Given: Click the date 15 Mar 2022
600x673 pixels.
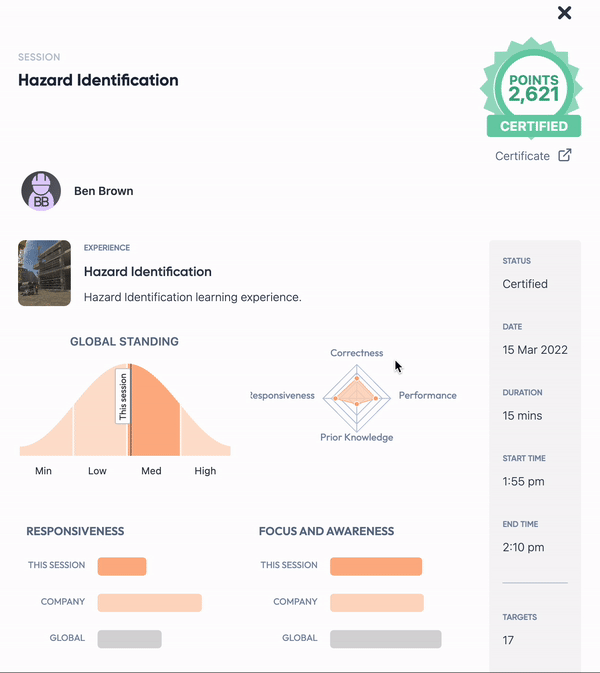Looking at the screenshot, I should (x=535, y=350).
